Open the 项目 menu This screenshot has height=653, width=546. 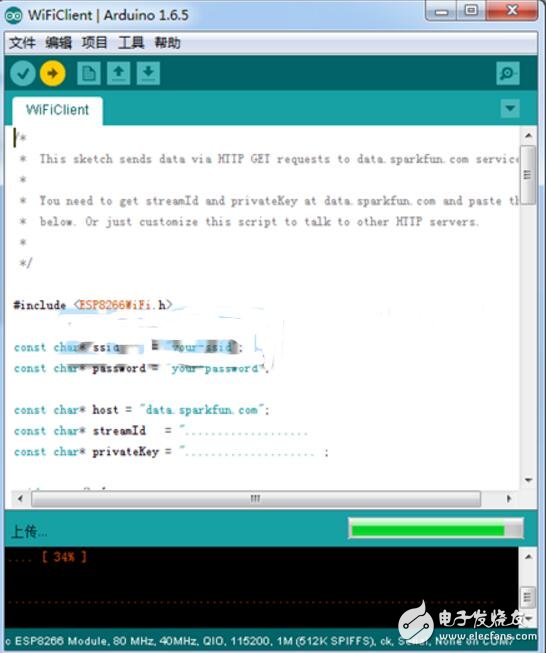(95, 42)
